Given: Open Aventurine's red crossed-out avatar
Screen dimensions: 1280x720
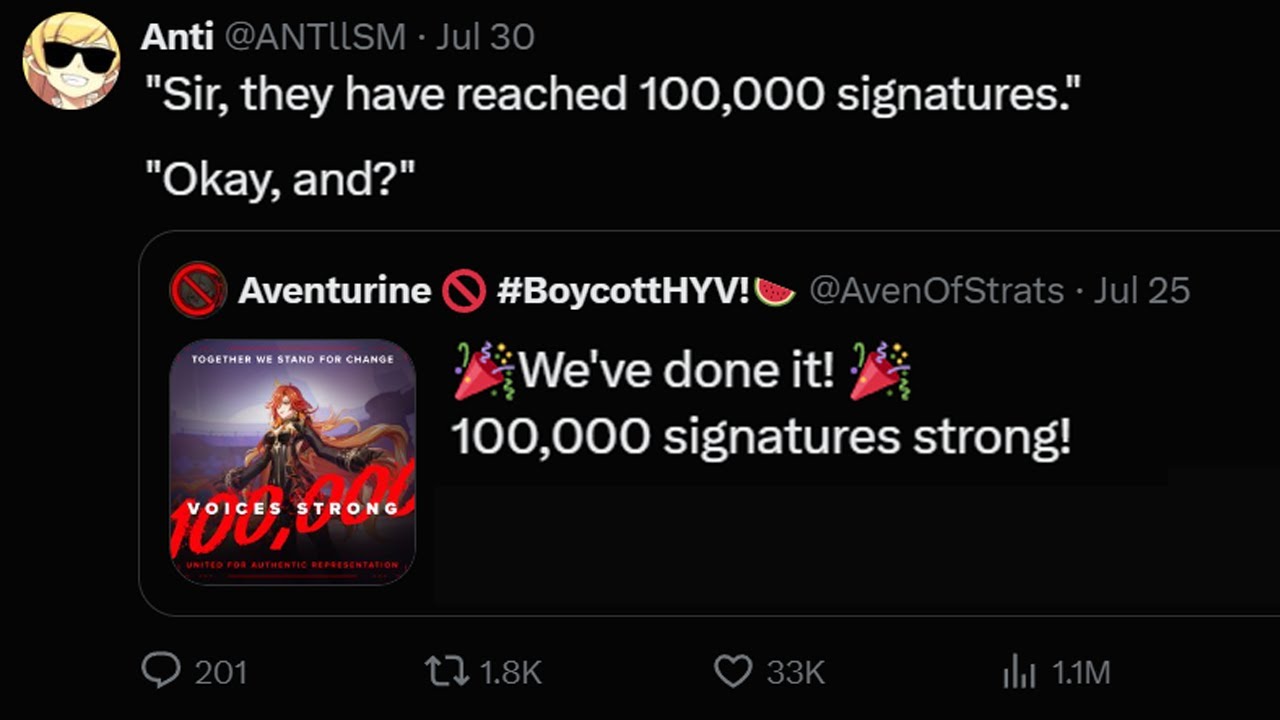Looking at the screenshot, I should [x=198, y=290].
